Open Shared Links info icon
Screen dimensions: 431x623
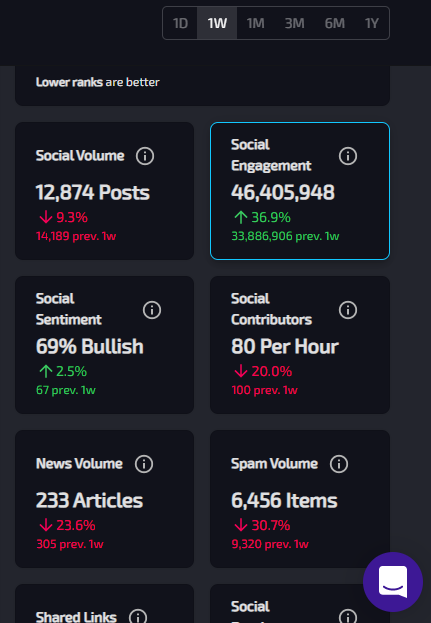point(138,617)
